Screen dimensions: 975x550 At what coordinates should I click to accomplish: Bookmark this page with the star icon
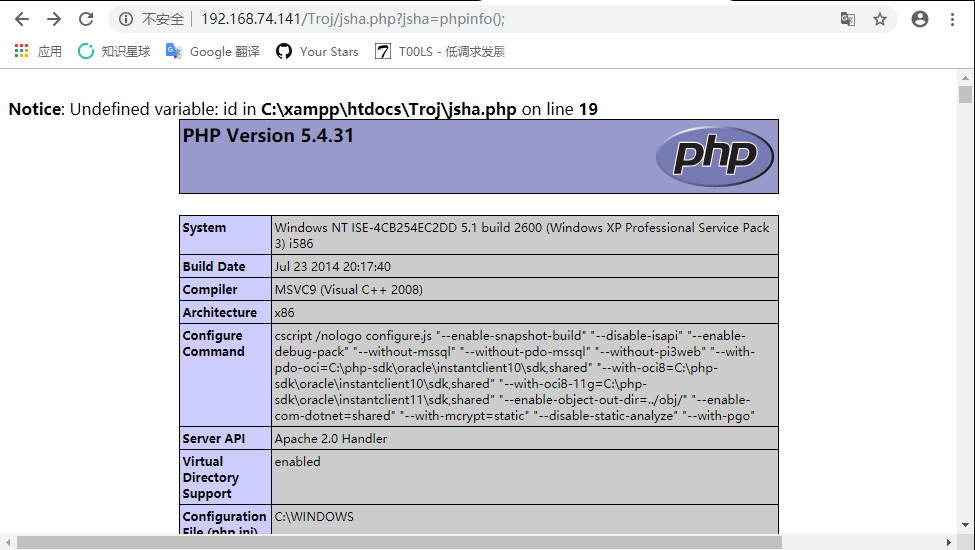[x=880, y=19]
